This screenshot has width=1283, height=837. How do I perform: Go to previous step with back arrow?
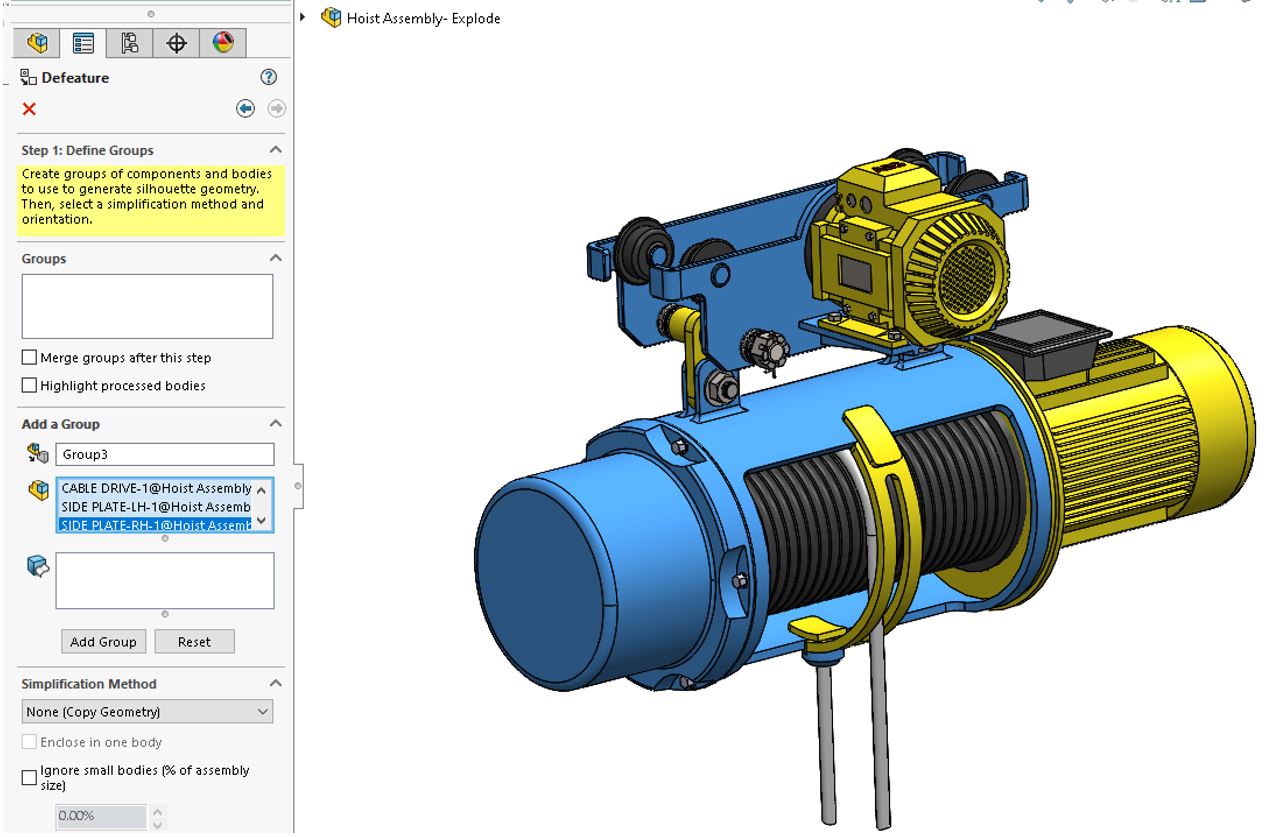click(245, 108)
